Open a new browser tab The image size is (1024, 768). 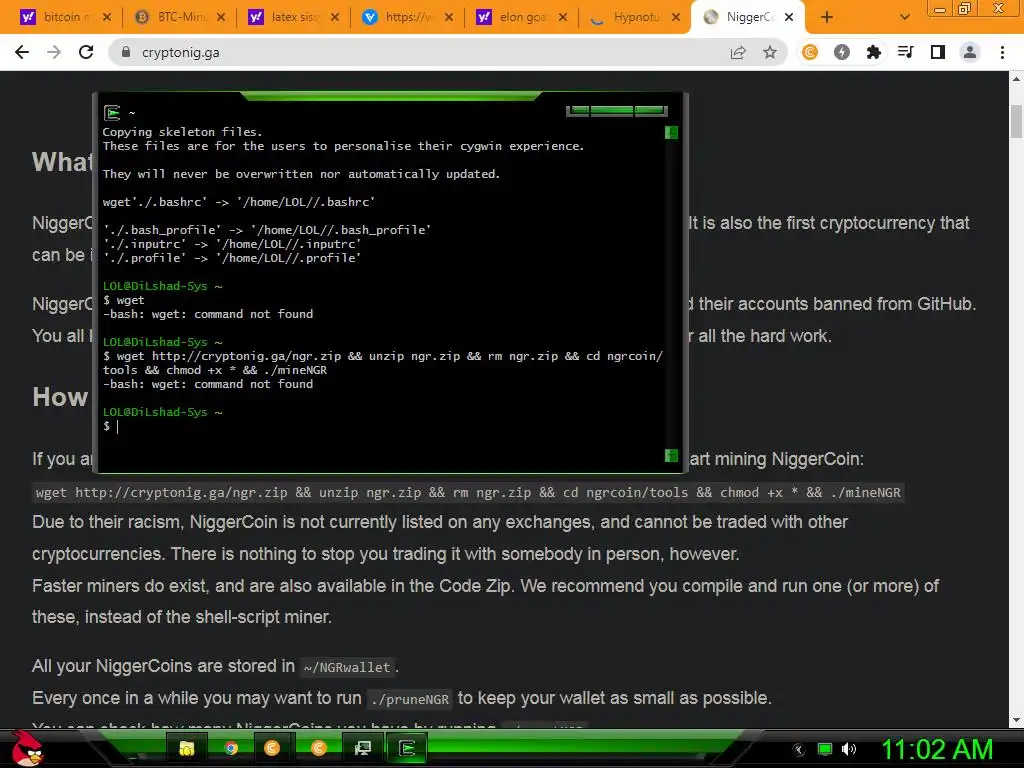click(x=827, y=17)
